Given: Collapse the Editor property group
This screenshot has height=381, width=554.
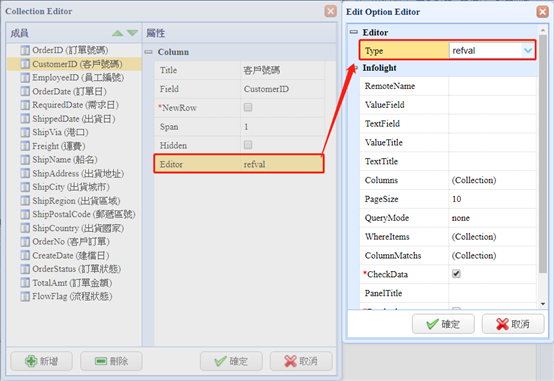Looking at the screenshot, I should 354,32.
